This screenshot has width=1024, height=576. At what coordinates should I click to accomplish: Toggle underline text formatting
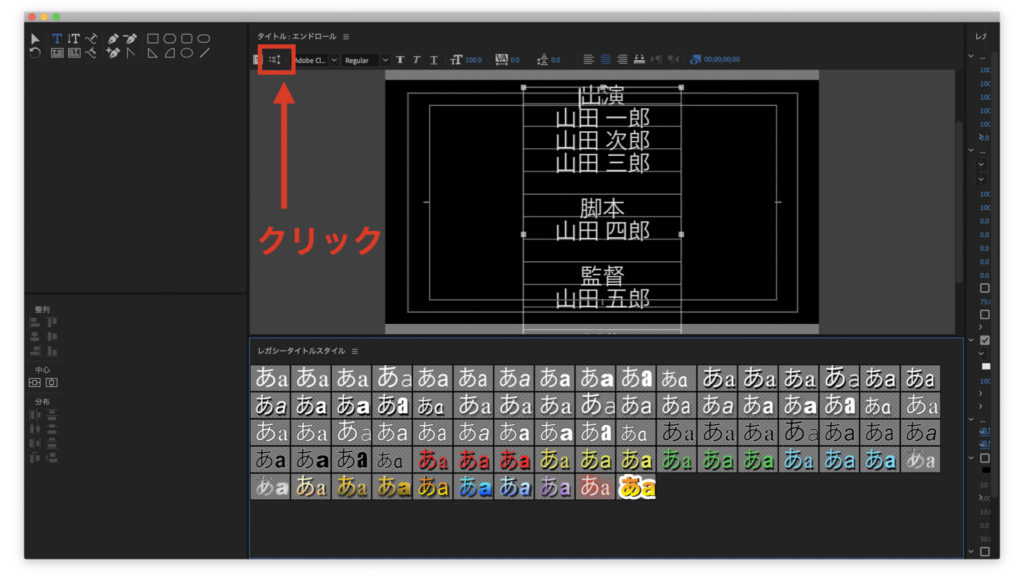tap(434, 59)
